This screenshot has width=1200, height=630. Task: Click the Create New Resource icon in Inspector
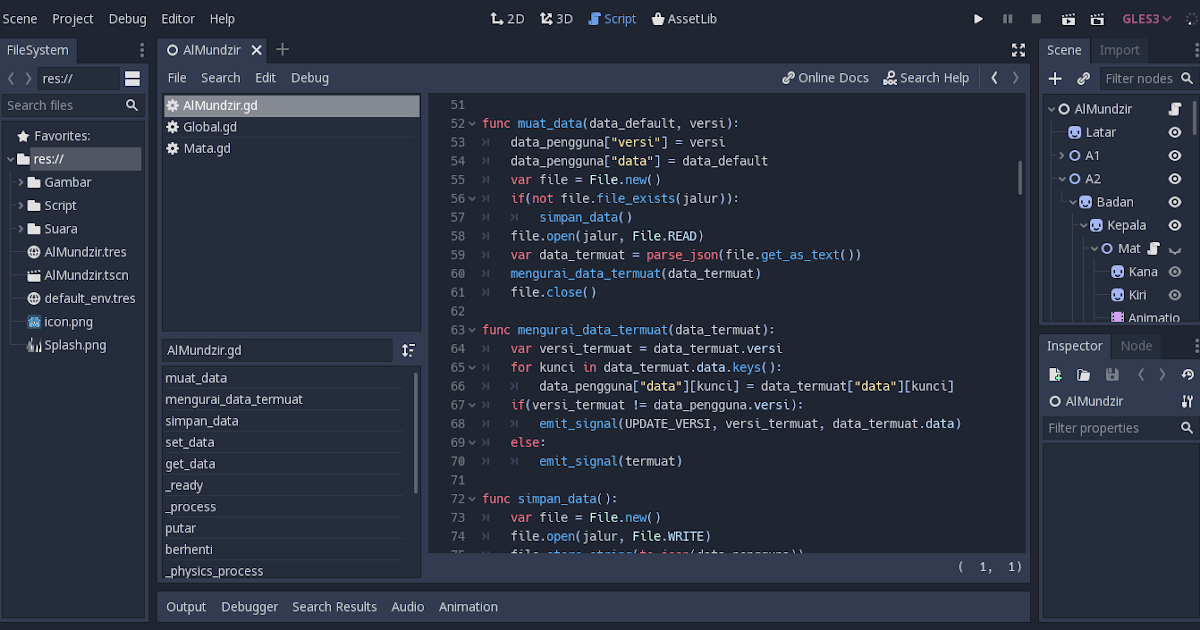[x=1055, y=373]
